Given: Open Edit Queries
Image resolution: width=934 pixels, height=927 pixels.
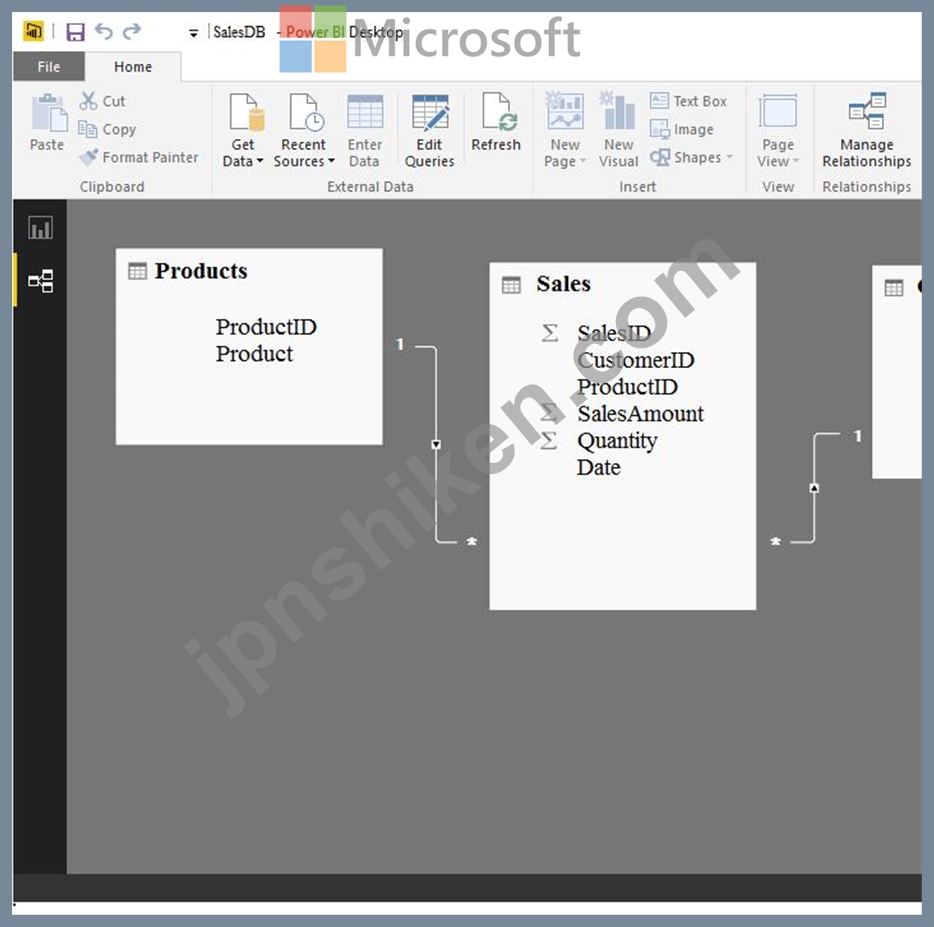Looking at the screenshot, I should coord(429,131).
